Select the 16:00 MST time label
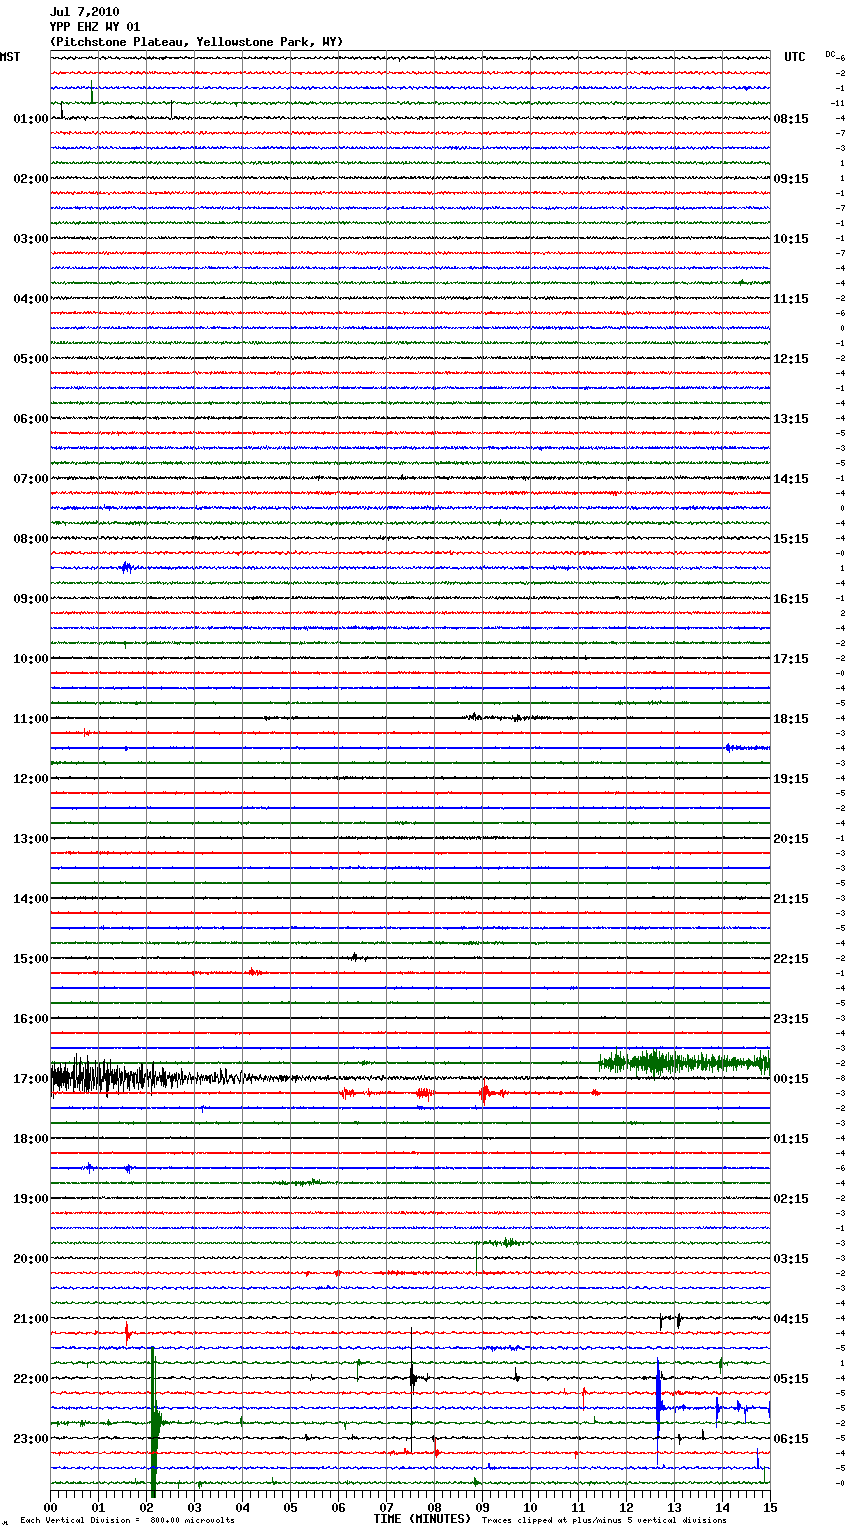Screen dimensions: 850x1534 click(x=31, y=1019)
